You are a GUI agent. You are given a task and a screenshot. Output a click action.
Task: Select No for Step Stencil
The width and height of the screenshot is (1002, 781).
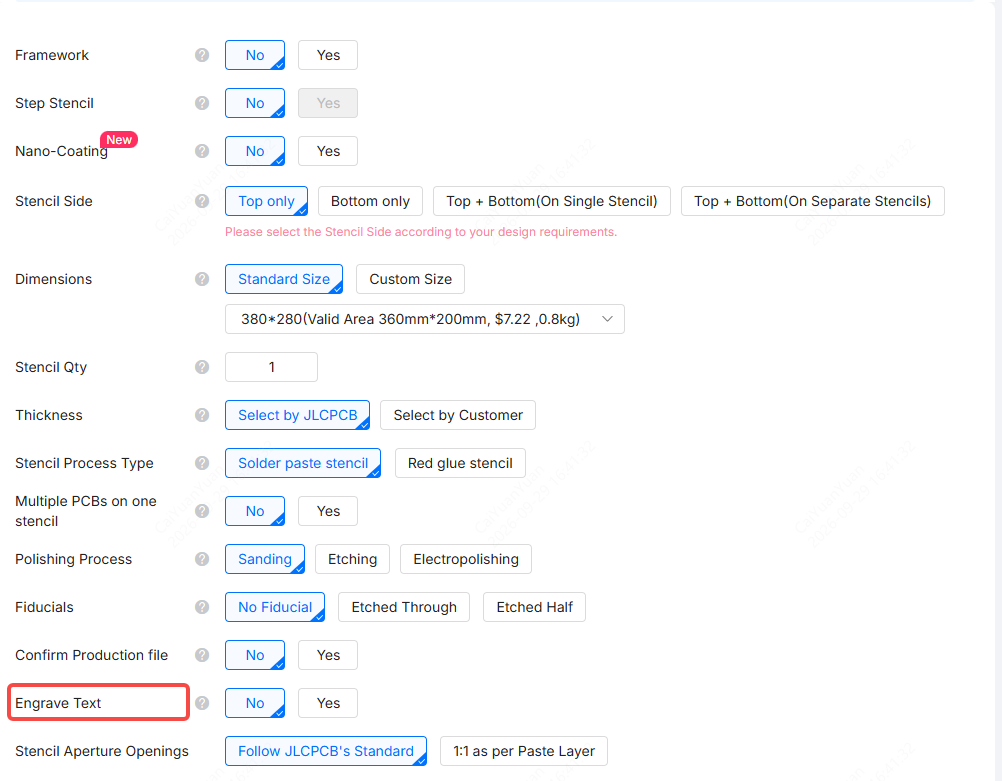255,103
